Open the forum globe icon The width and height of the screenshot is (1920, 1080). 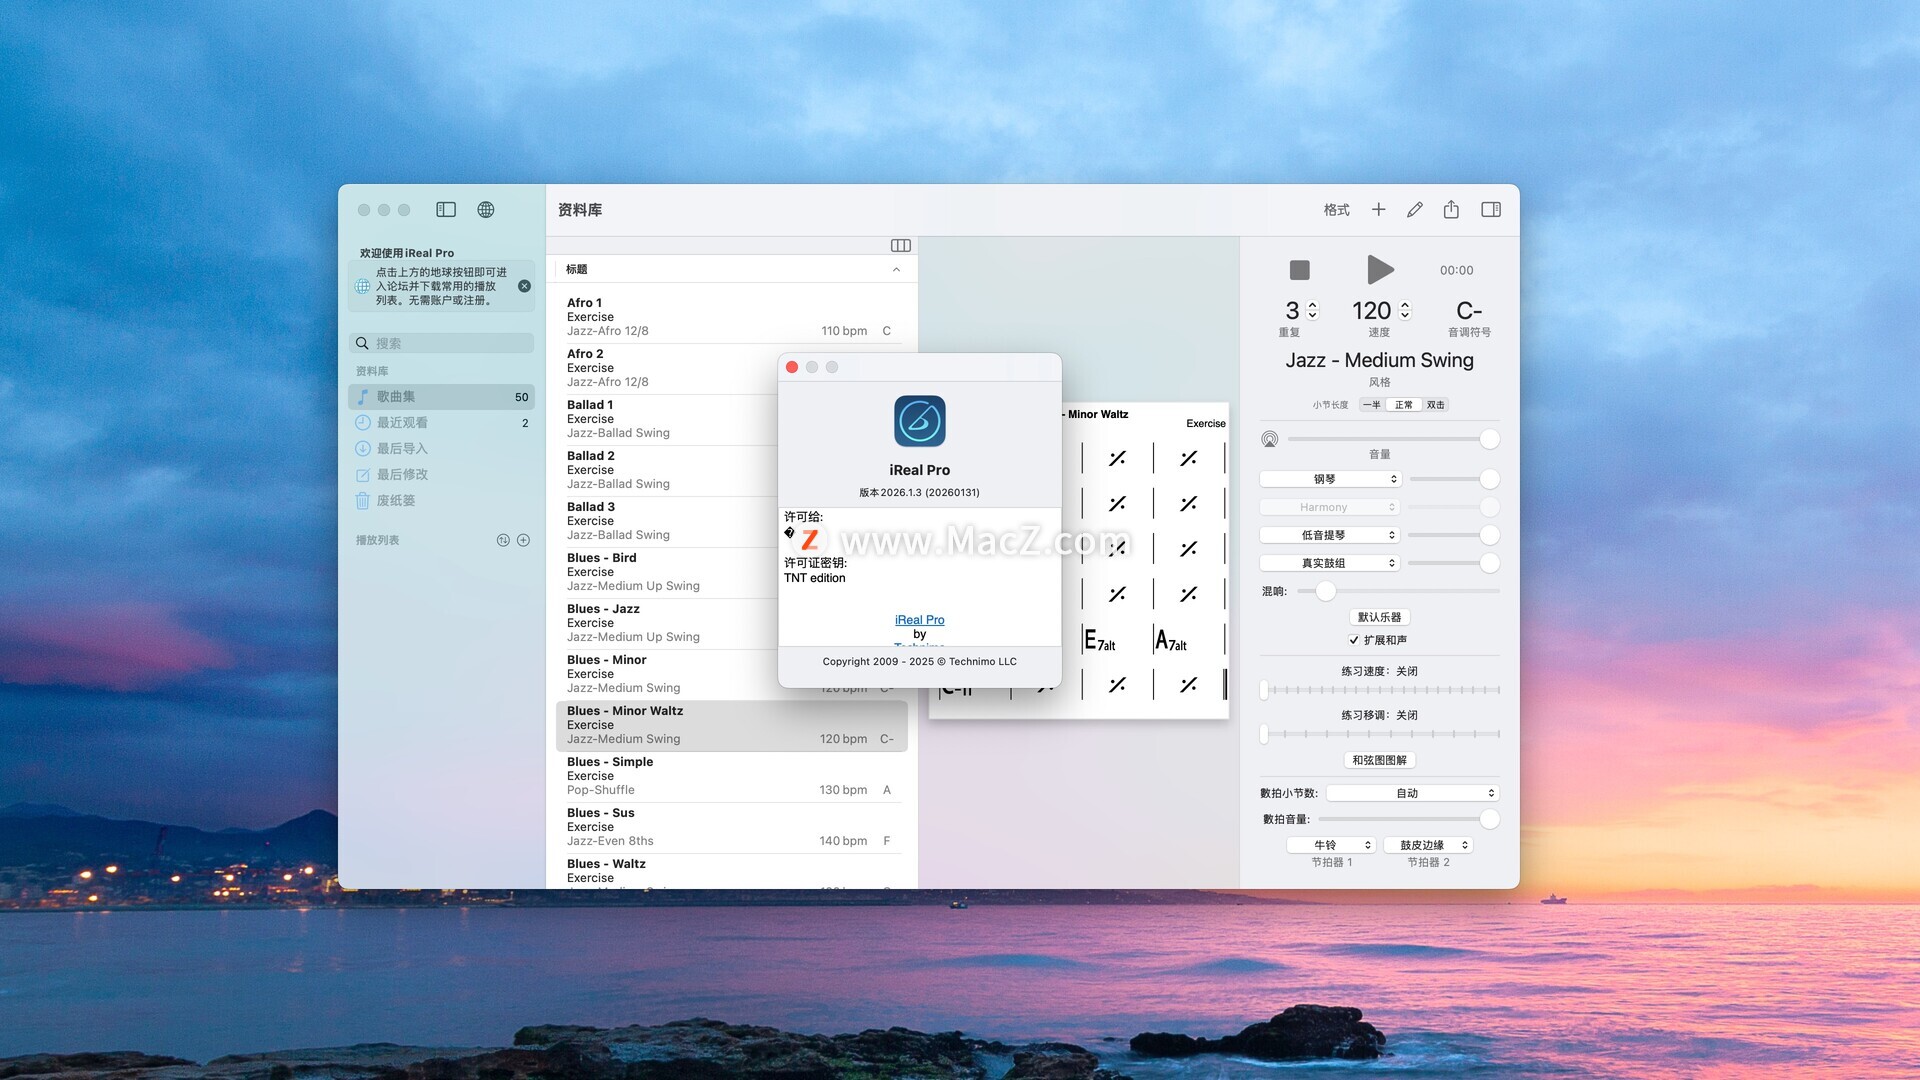coord(485,209)
